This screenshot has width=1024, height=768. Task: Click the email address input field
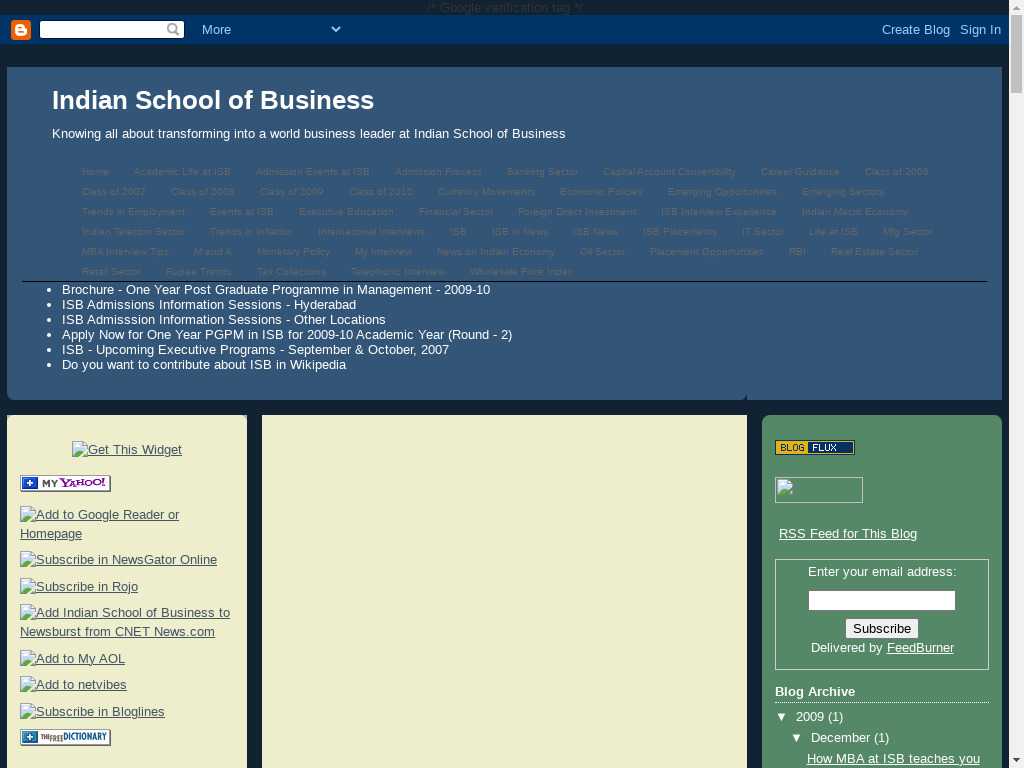tap(881, 601)
